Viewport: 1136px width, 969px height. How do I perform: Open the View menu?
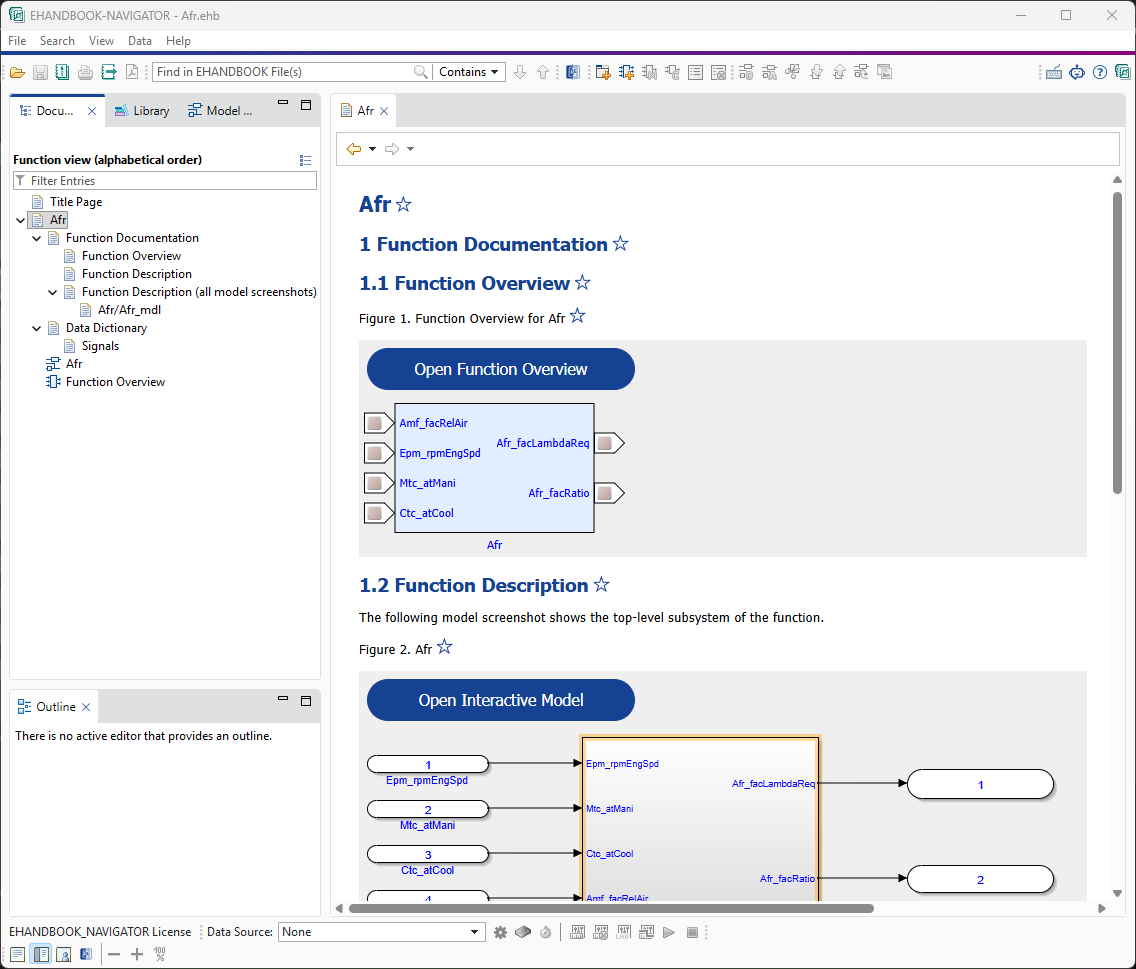tap(101, 41)
